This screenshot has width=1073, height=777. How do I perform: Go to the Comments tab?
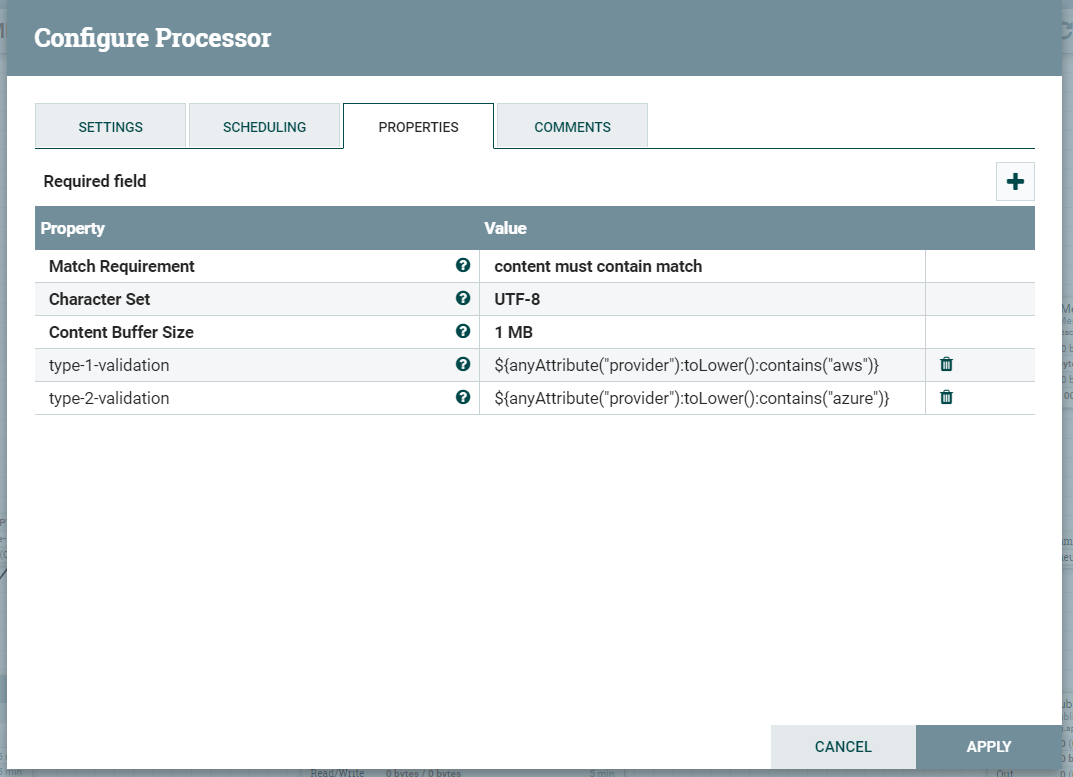click(572, 127)
